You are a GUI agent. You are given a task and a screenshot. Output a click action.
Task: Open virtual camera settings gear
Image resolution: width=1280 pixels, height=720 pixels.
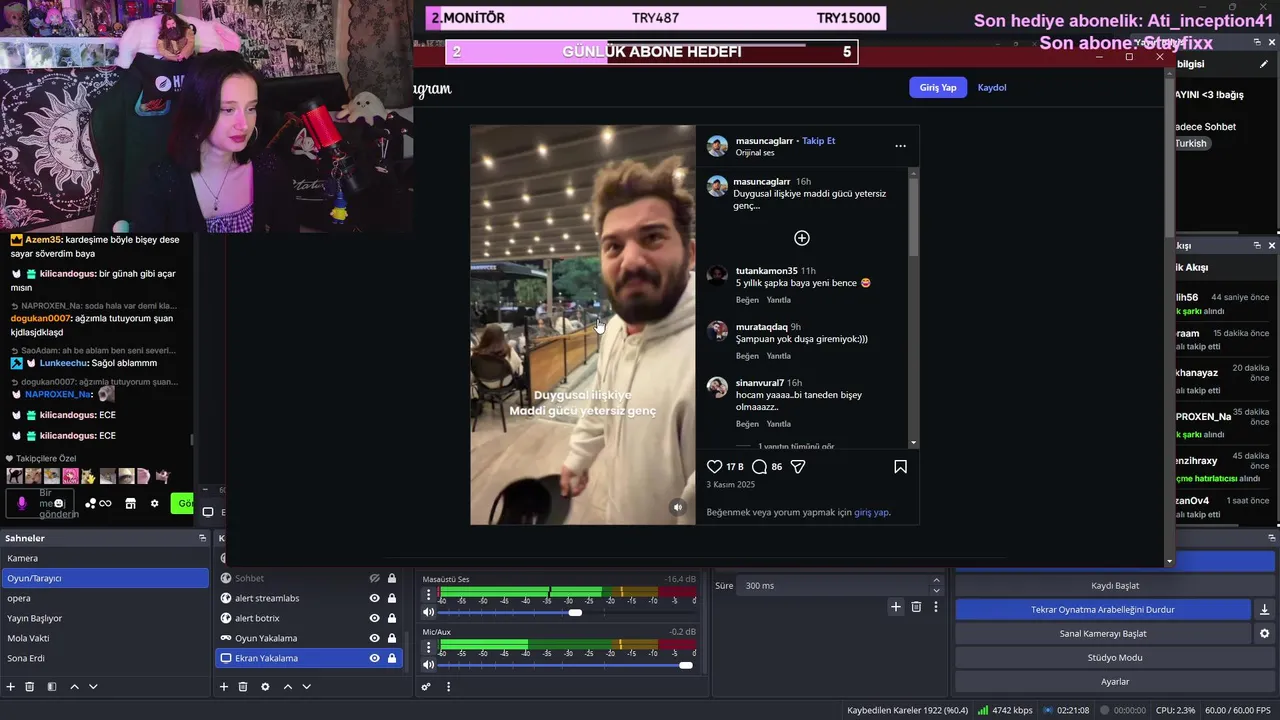click(x=1264, y=633)
